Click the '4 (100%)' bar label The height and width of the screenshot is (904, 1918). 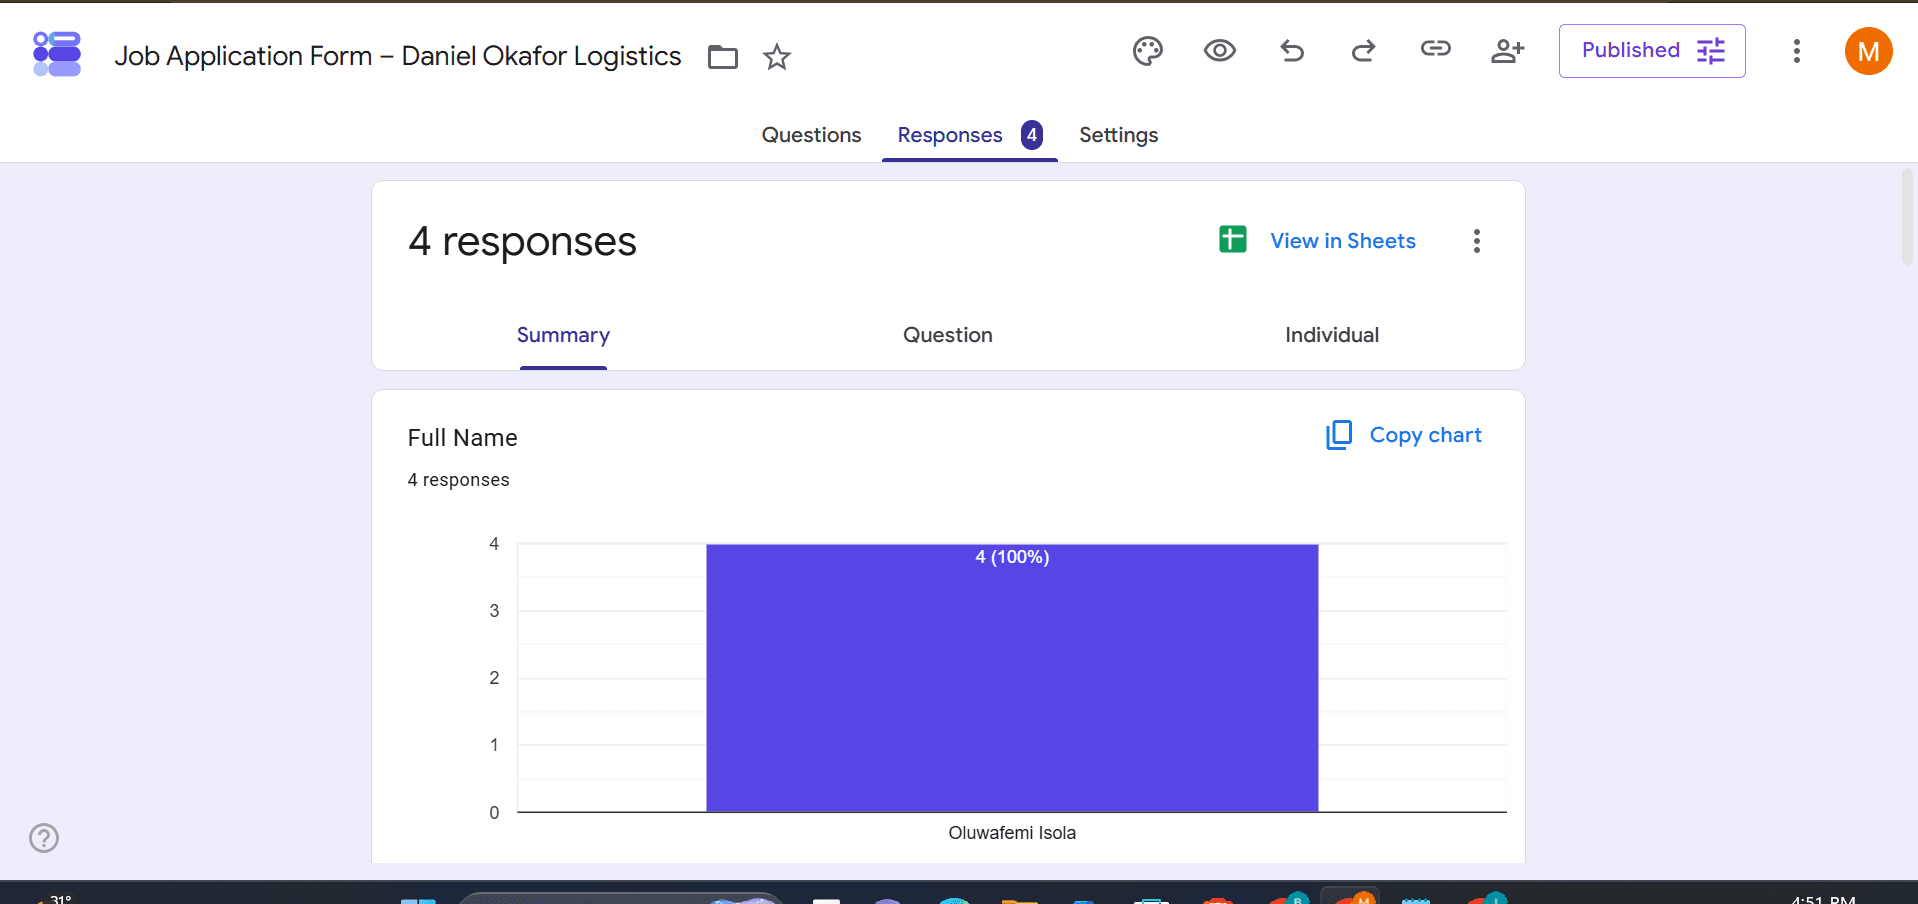(x=1012, y=557)
